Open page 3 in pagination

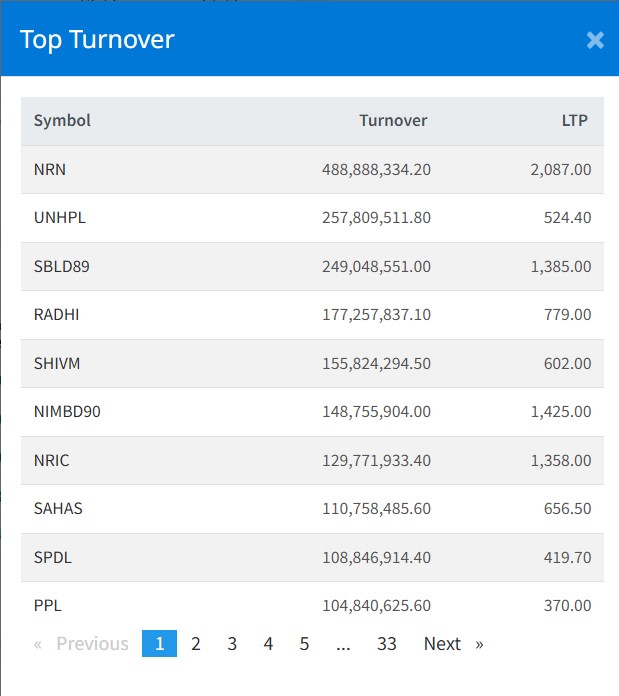(232, 644)
